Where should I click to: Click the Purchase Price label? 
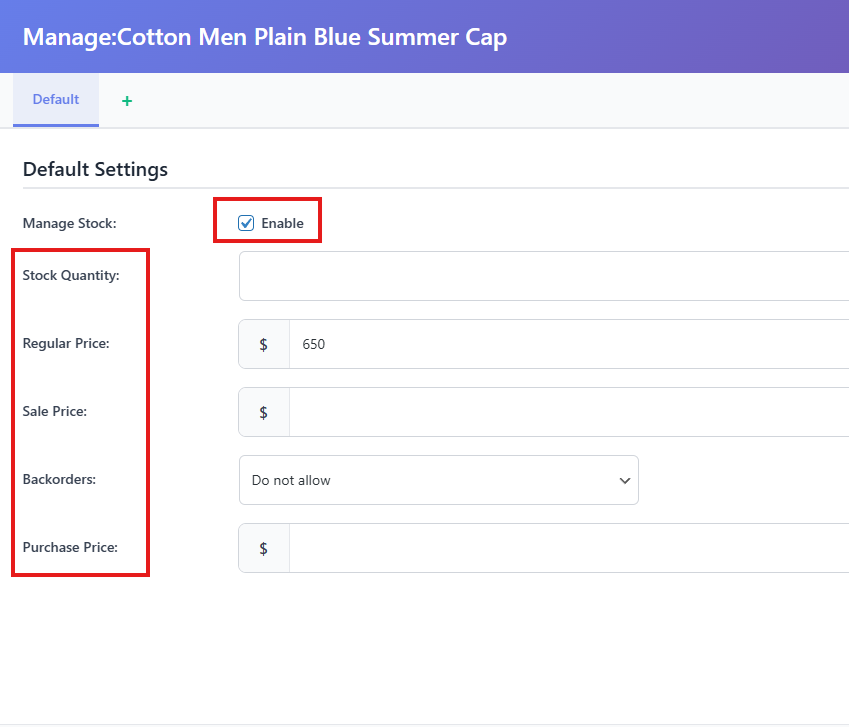click(x=70, y=547)
